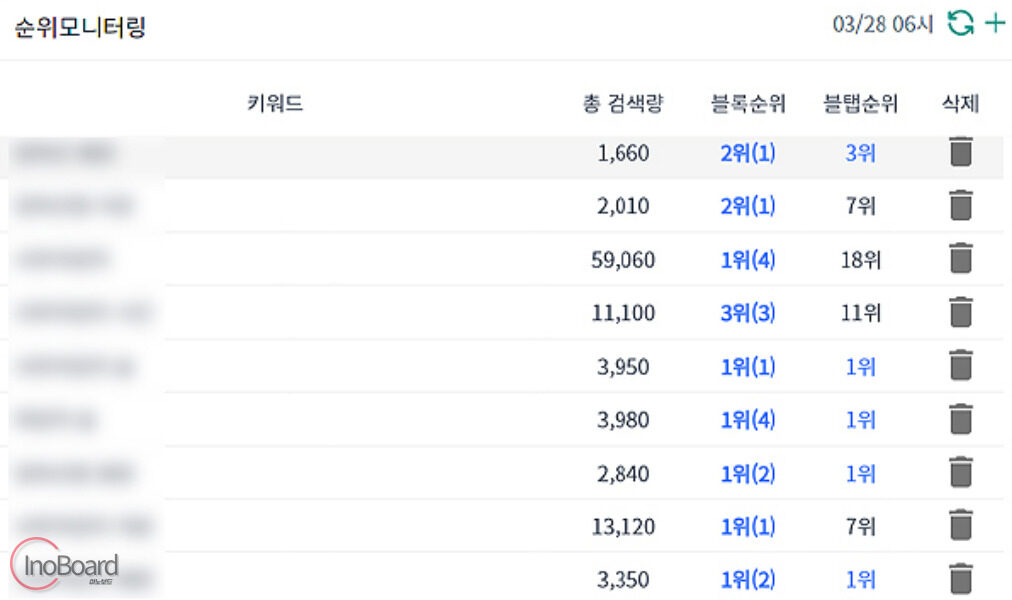Select the 13,120 search volume cell
The height and width of the screenshot is (600, 1012).
[x=623, y=527]
